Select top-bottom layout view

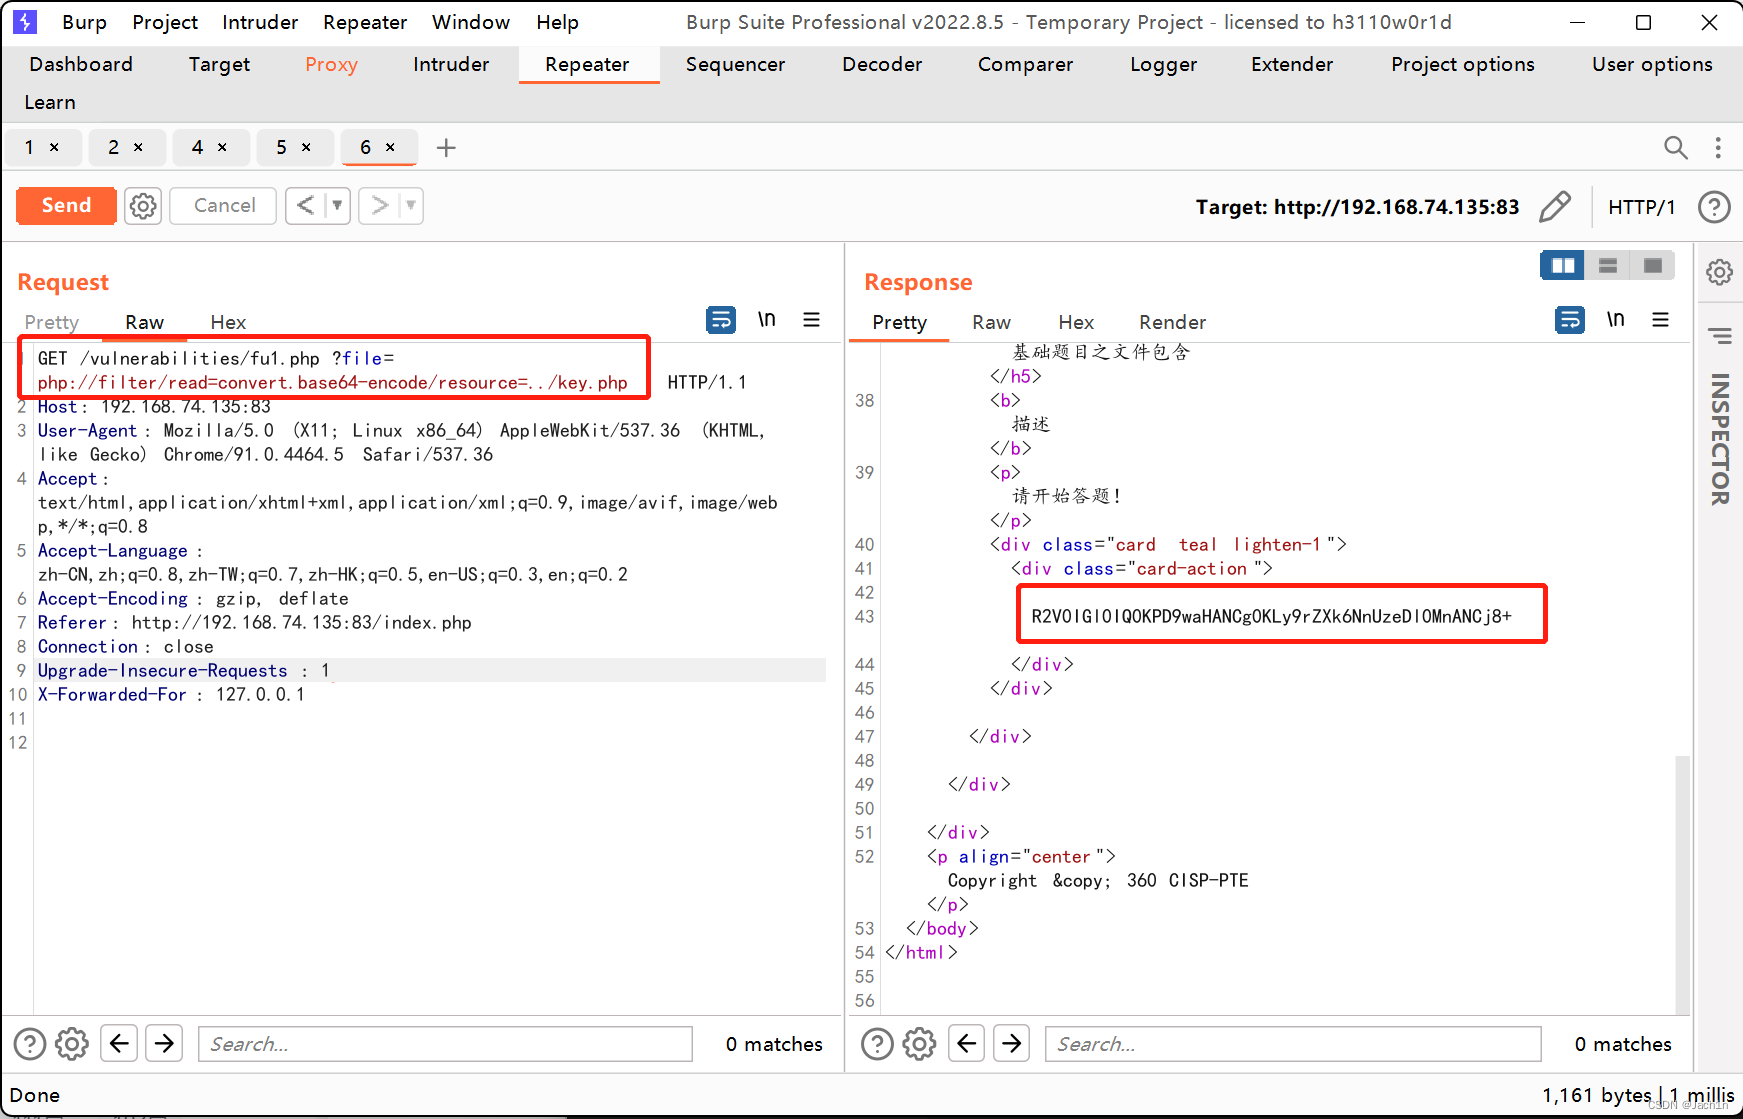tap(1608, 265)
